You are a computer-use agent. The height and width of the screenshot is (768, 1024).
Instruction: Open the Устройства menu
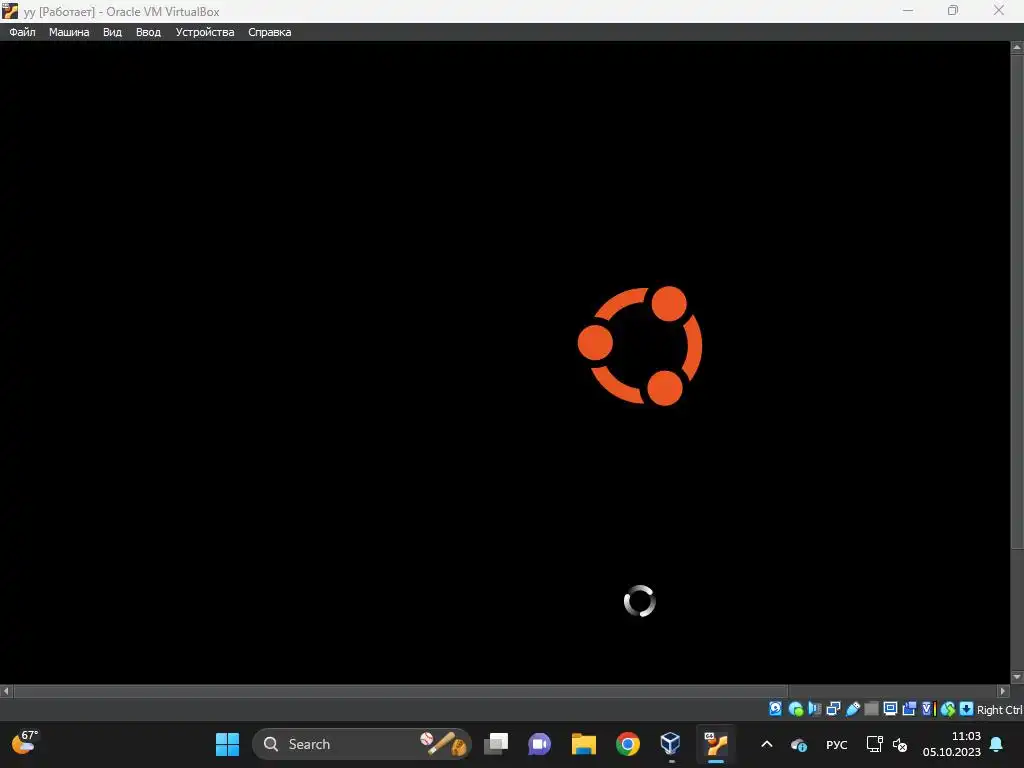(x=204, y=32)
